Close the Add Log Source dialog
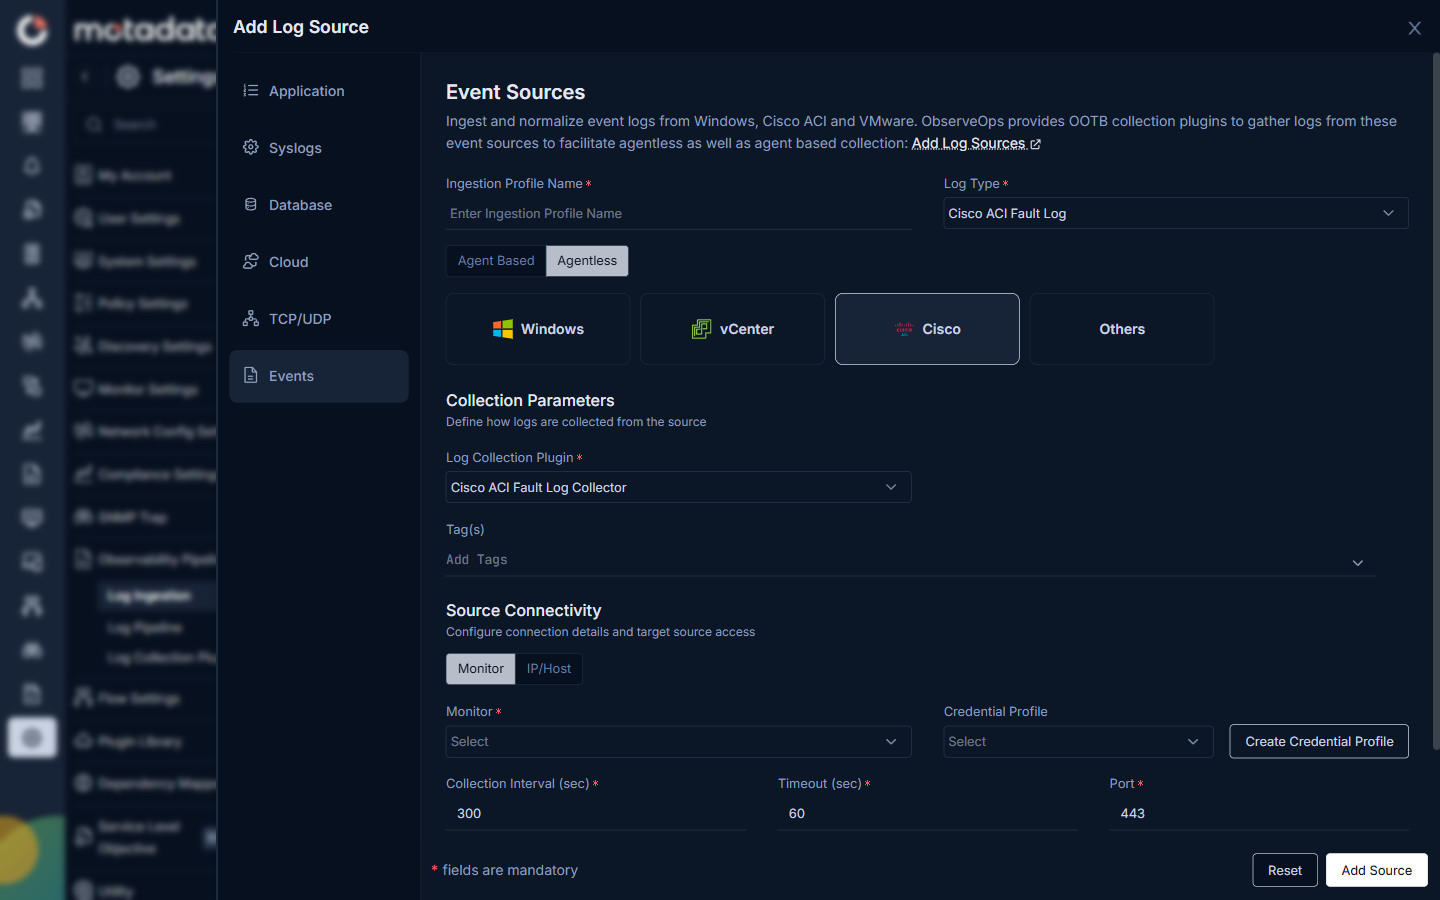This screenshot has width=1440, height=900. 1414,28
